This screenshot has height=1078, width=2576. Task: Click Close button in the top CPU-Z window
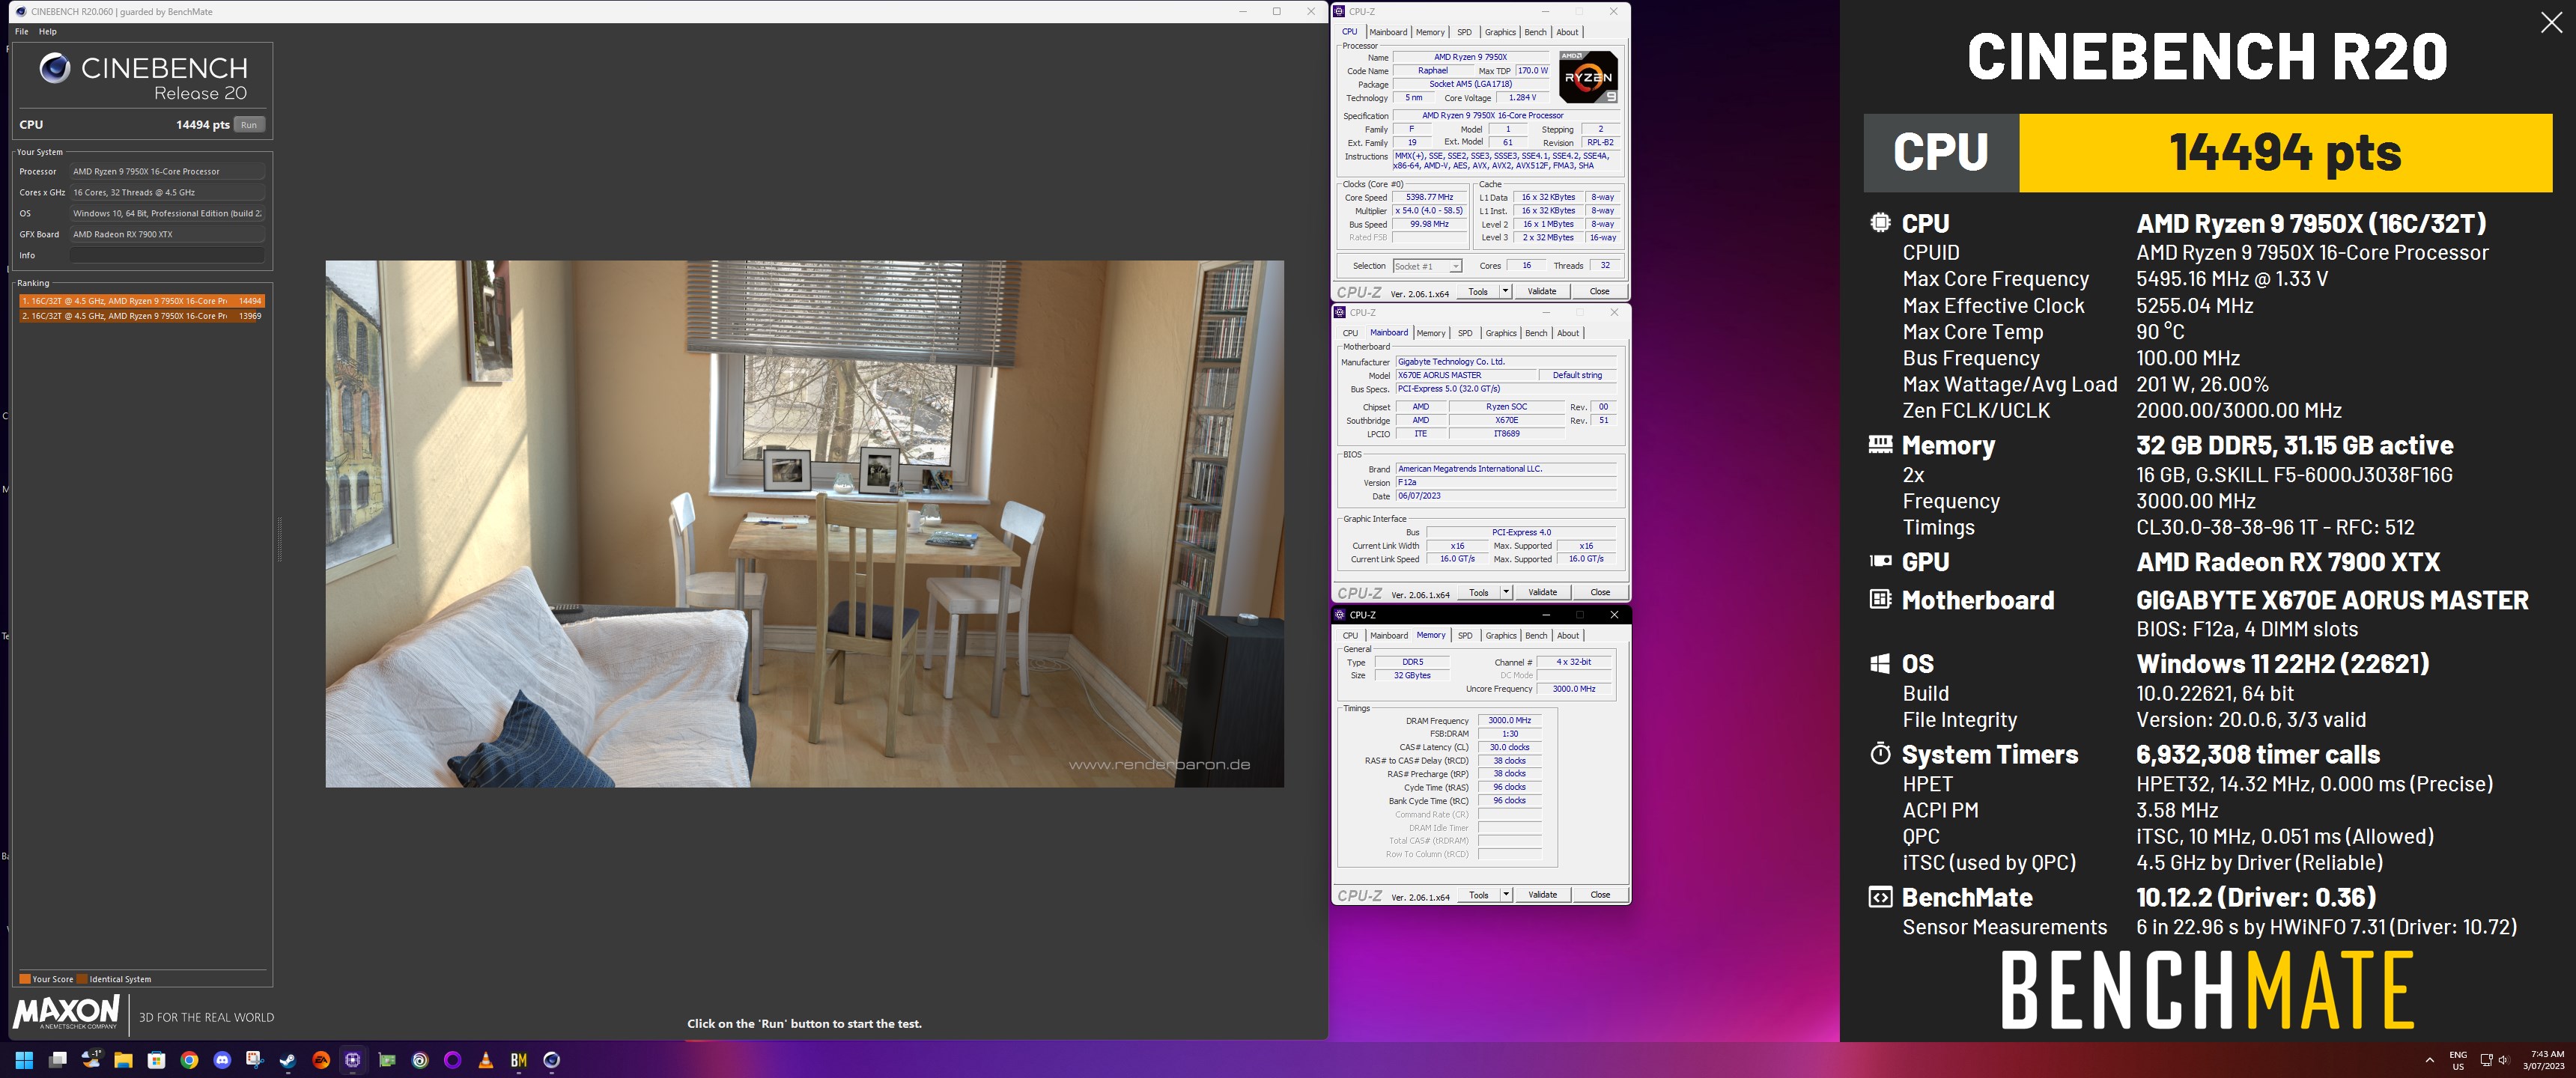[x=1600, y=291]
